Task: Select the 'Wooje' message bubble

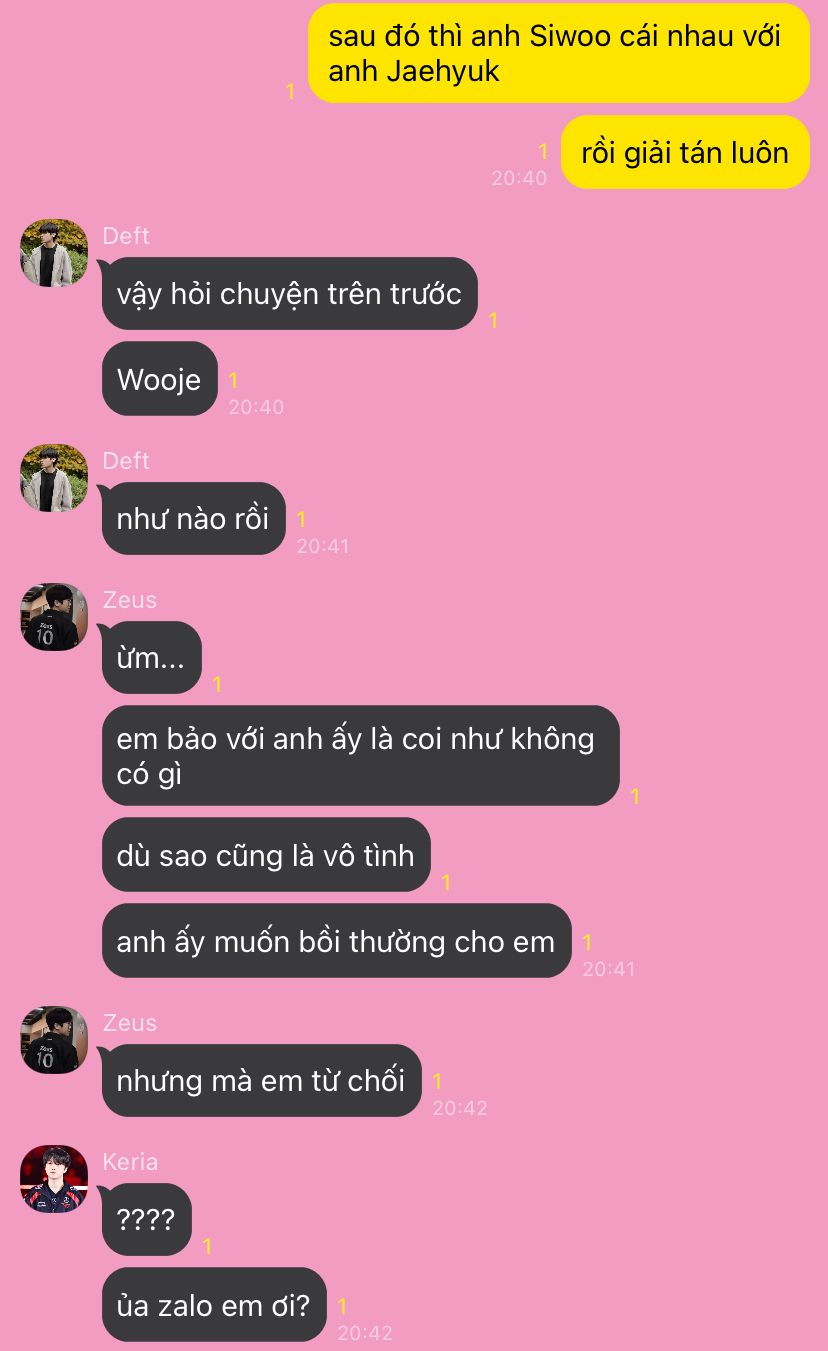Action: coord(159,379)
